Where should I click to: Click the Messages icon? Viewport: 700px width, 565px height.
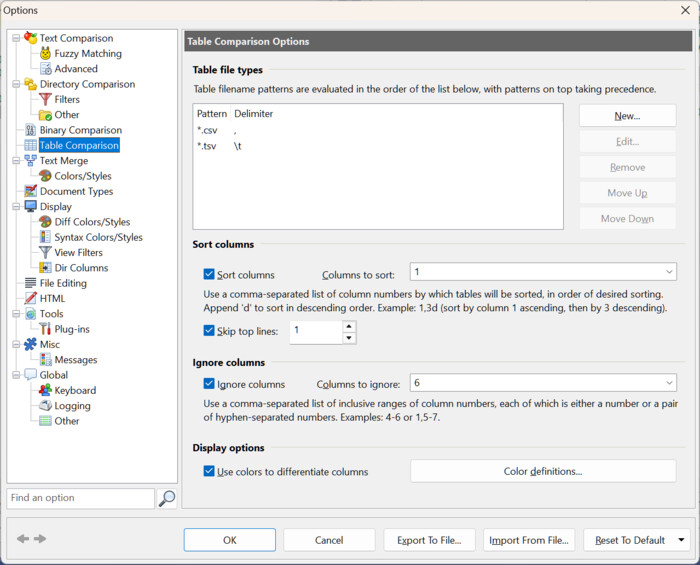(45, 360)
